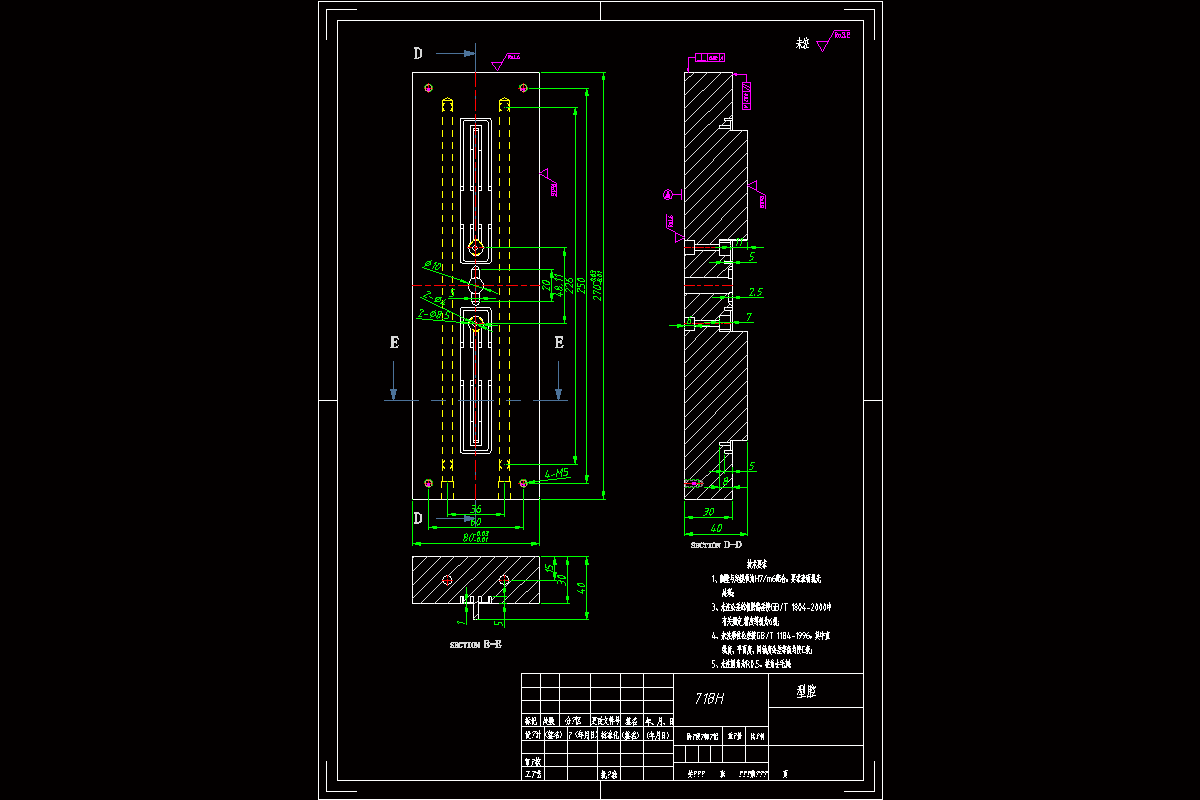Viewport: 1200px width, 800px height.
Task: Select the '270' overall height dimension
Action: (597, 285)
